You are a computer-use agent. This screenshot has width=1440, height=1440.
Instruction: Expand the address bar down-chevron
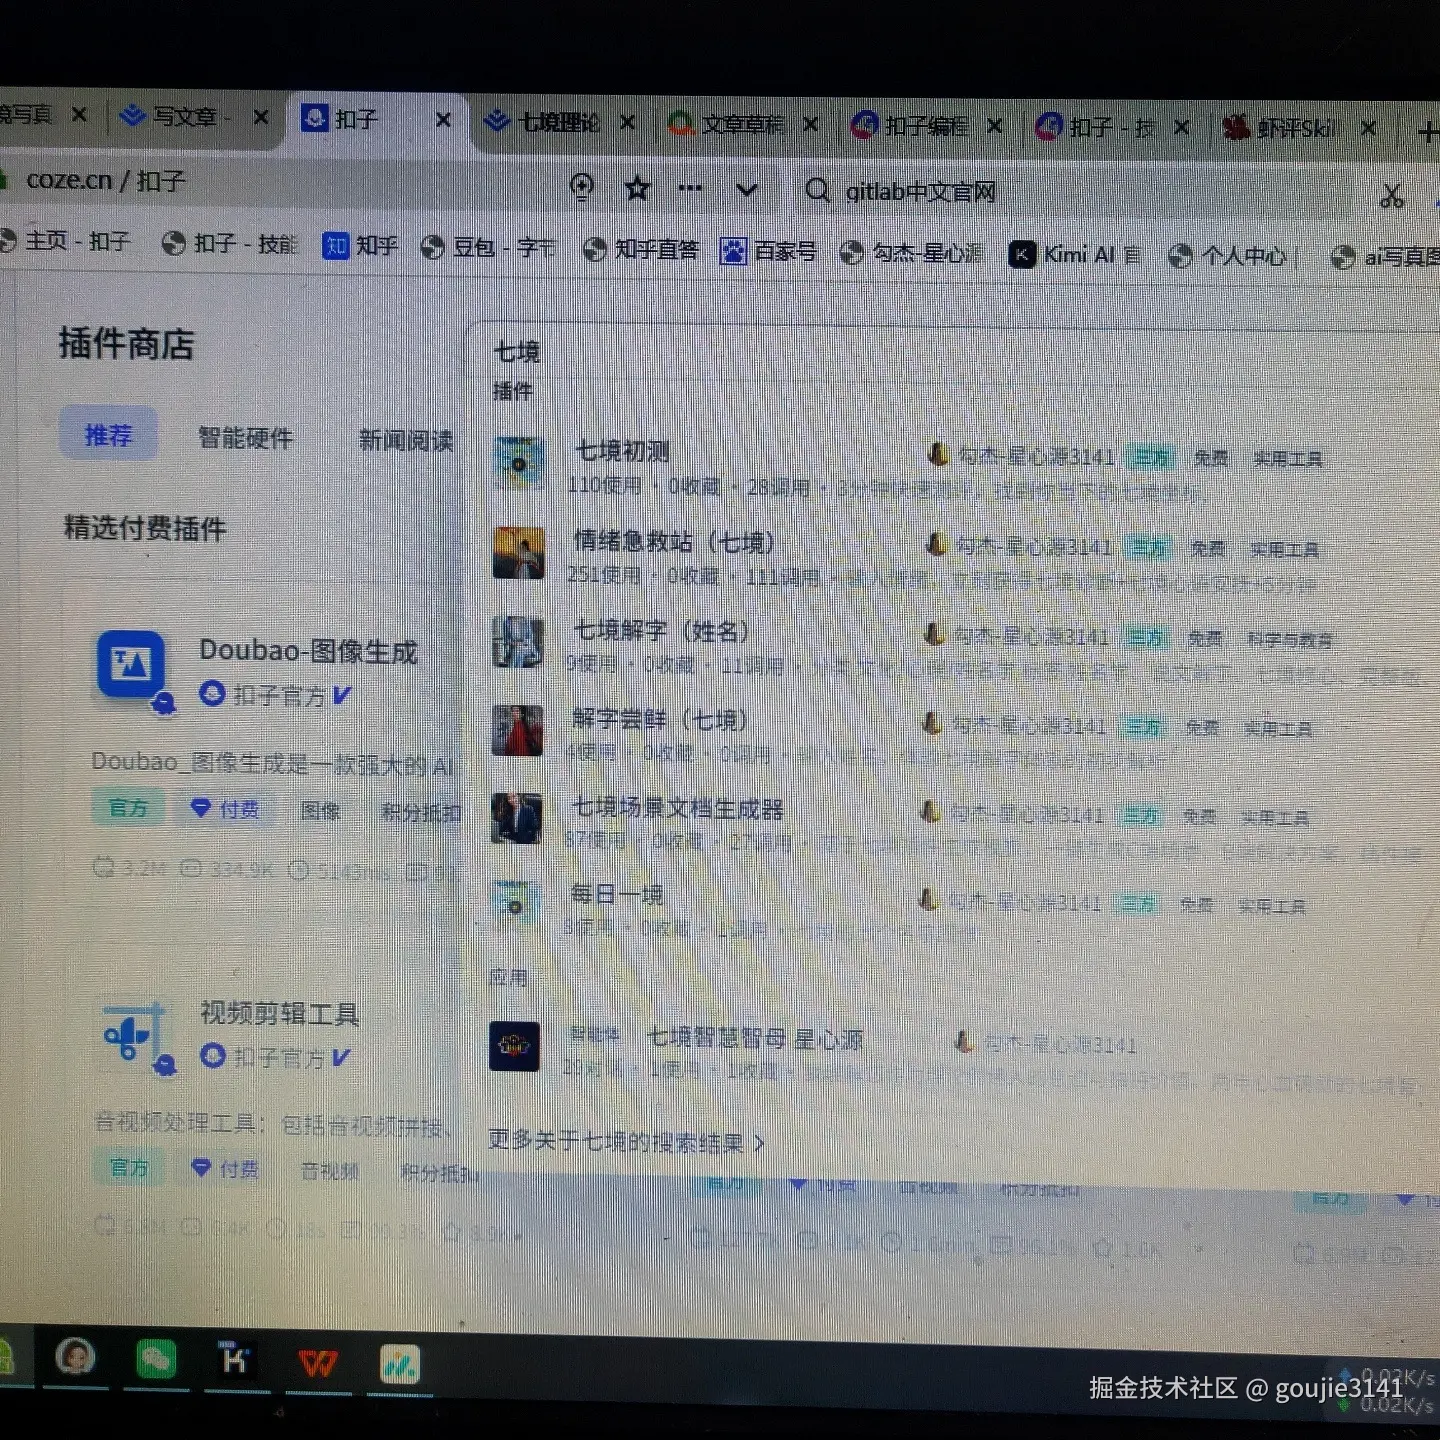point(746,189)
